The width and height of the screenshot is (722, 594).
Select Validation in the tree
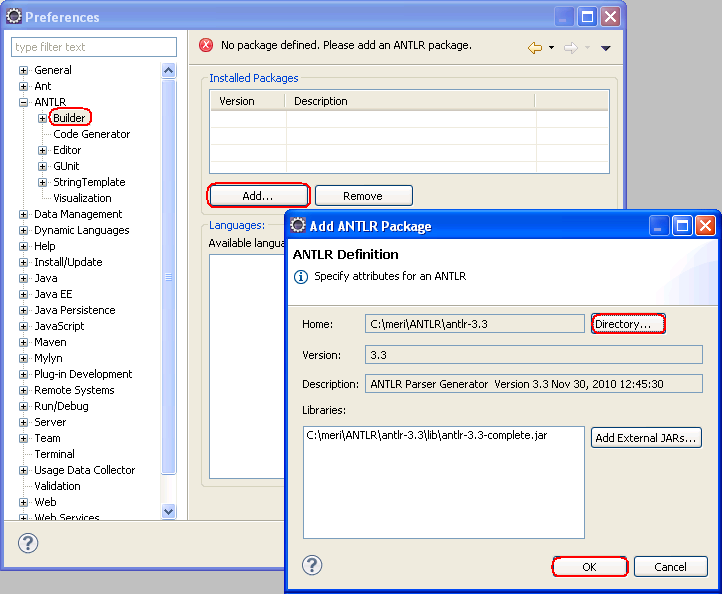pyautogui.click(x=57, y=486)
